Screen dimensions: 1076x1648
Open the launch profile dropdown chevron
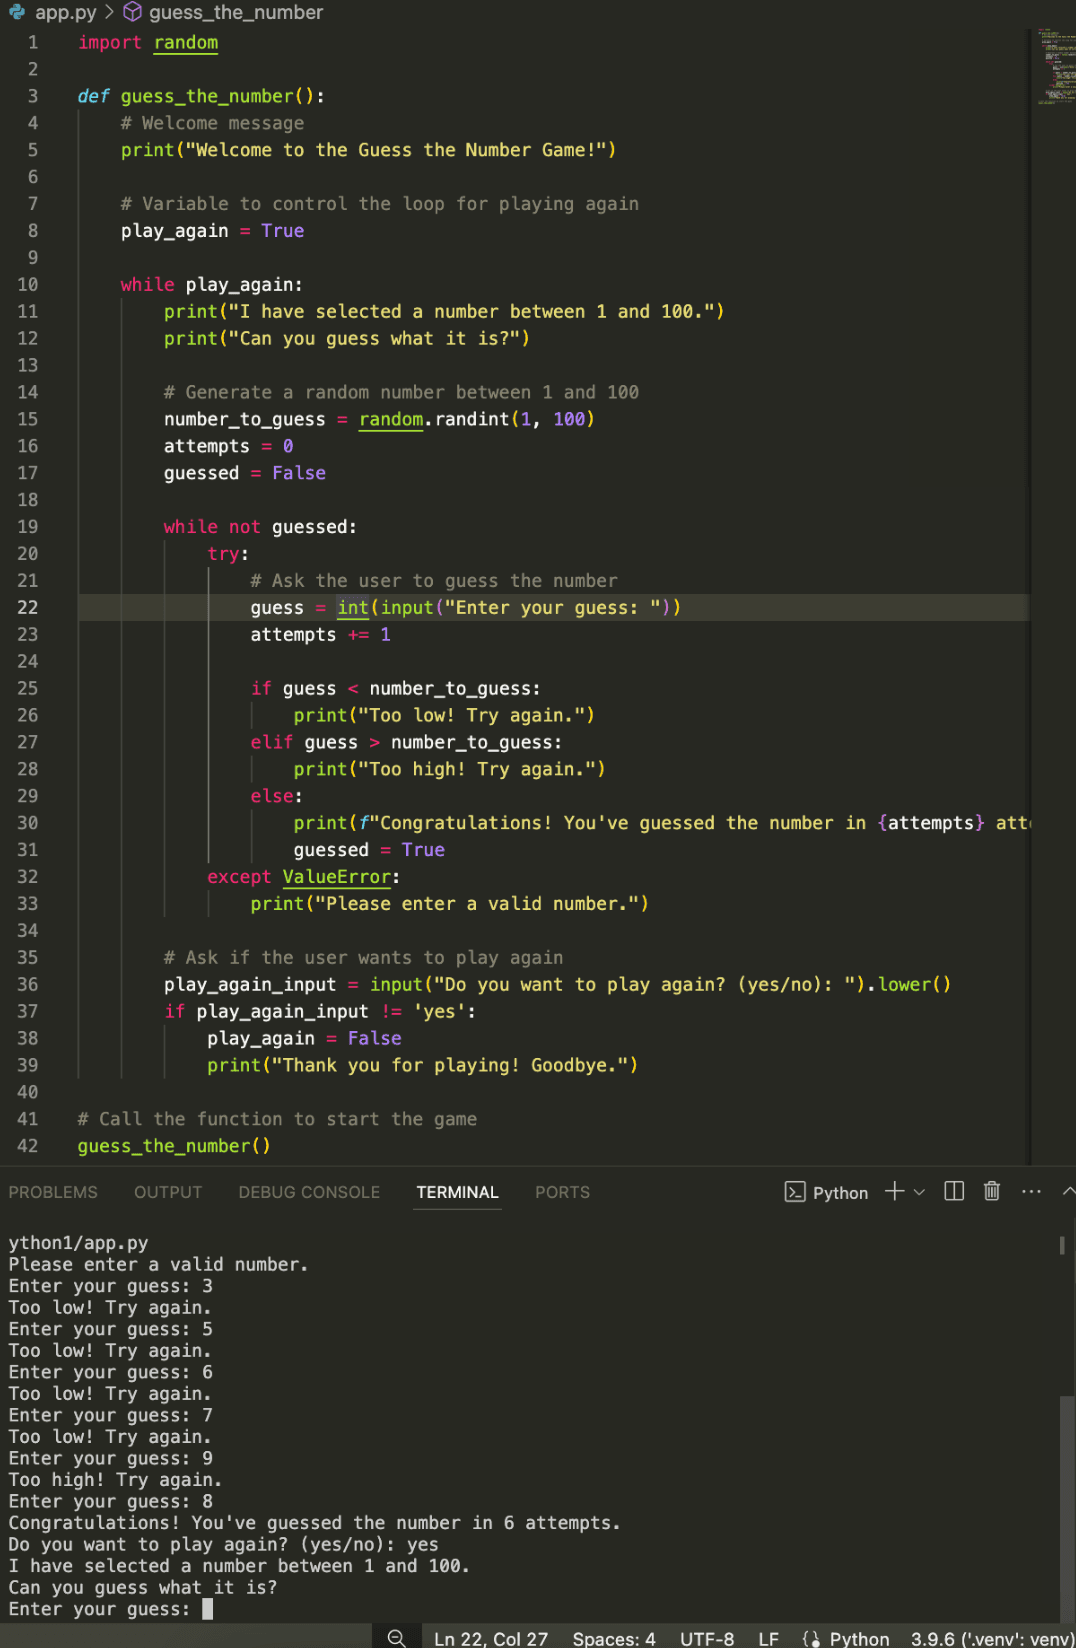click(920, 1192)
